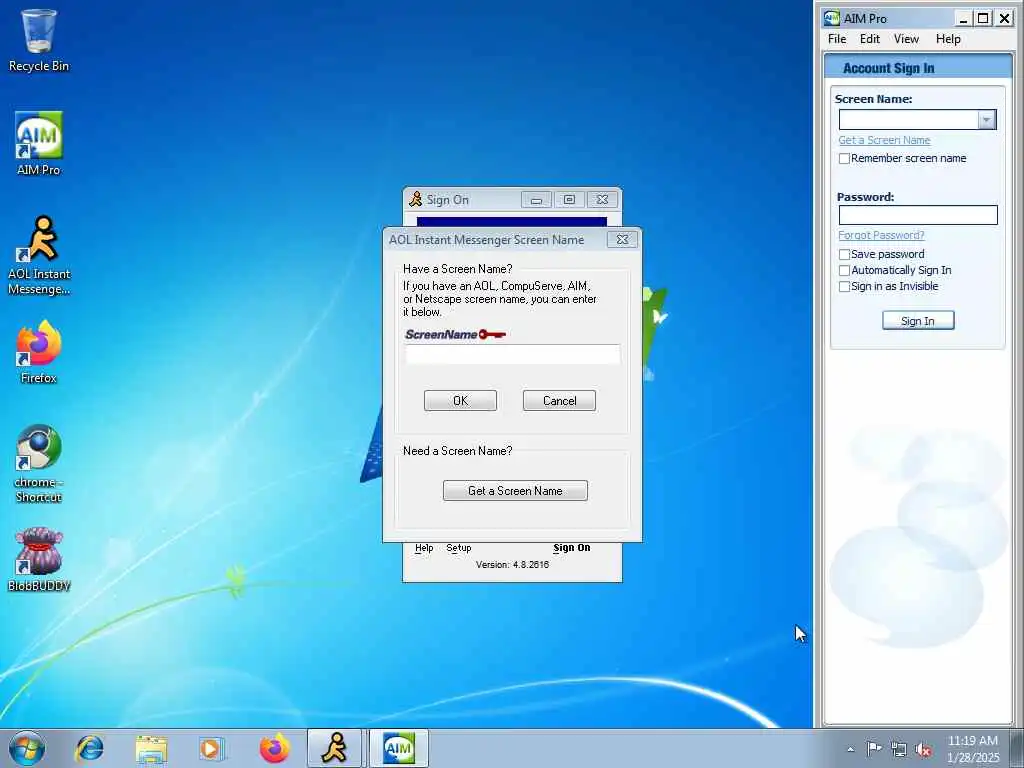Maximize the AIM Pro window

pos(983,18)
